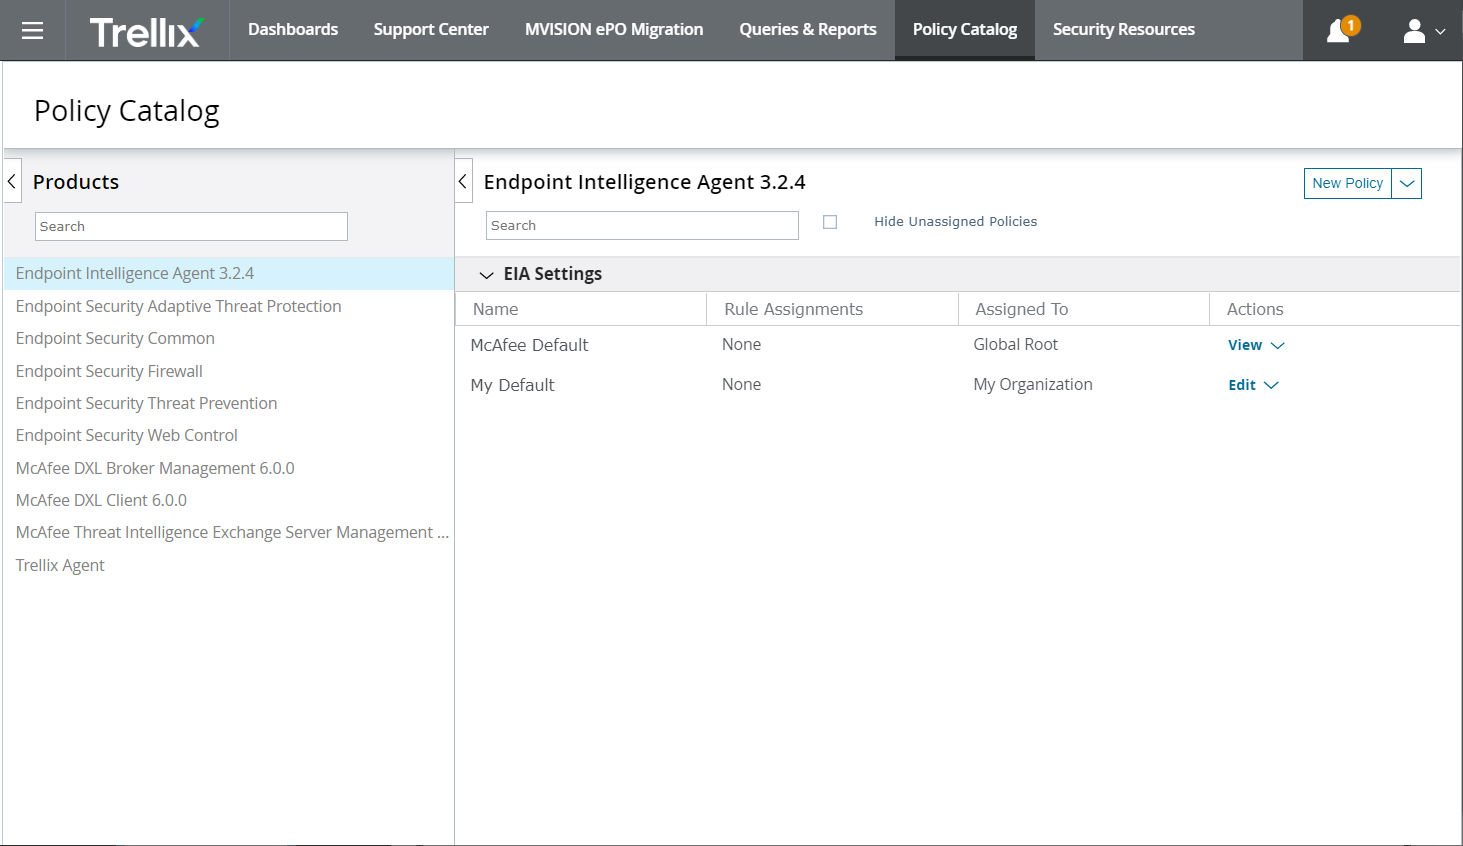Screen dimensions: 1463x846
Task: Collapse the EIA Settings section
Action: [487, 275]
